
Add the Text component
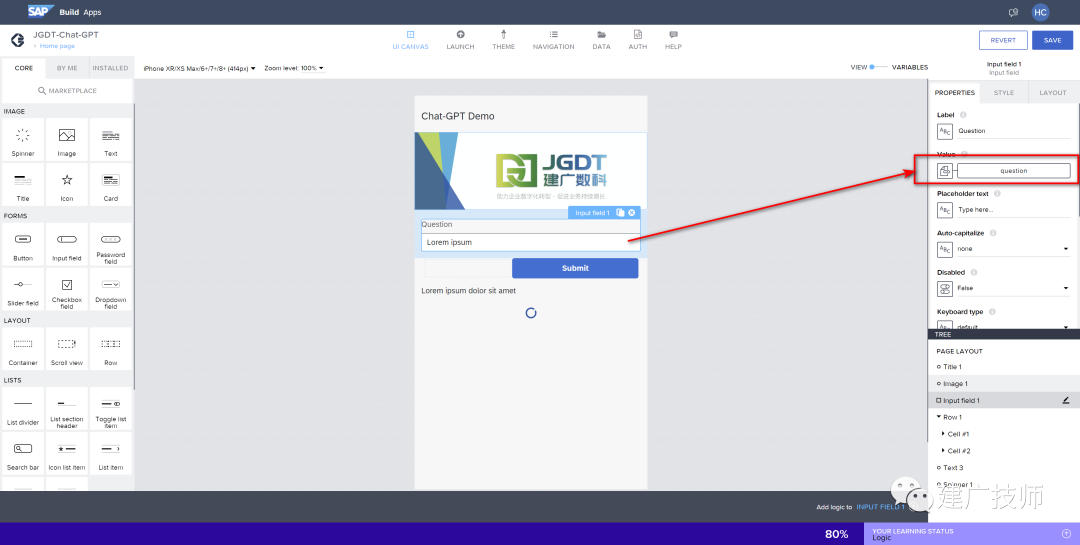111,139
